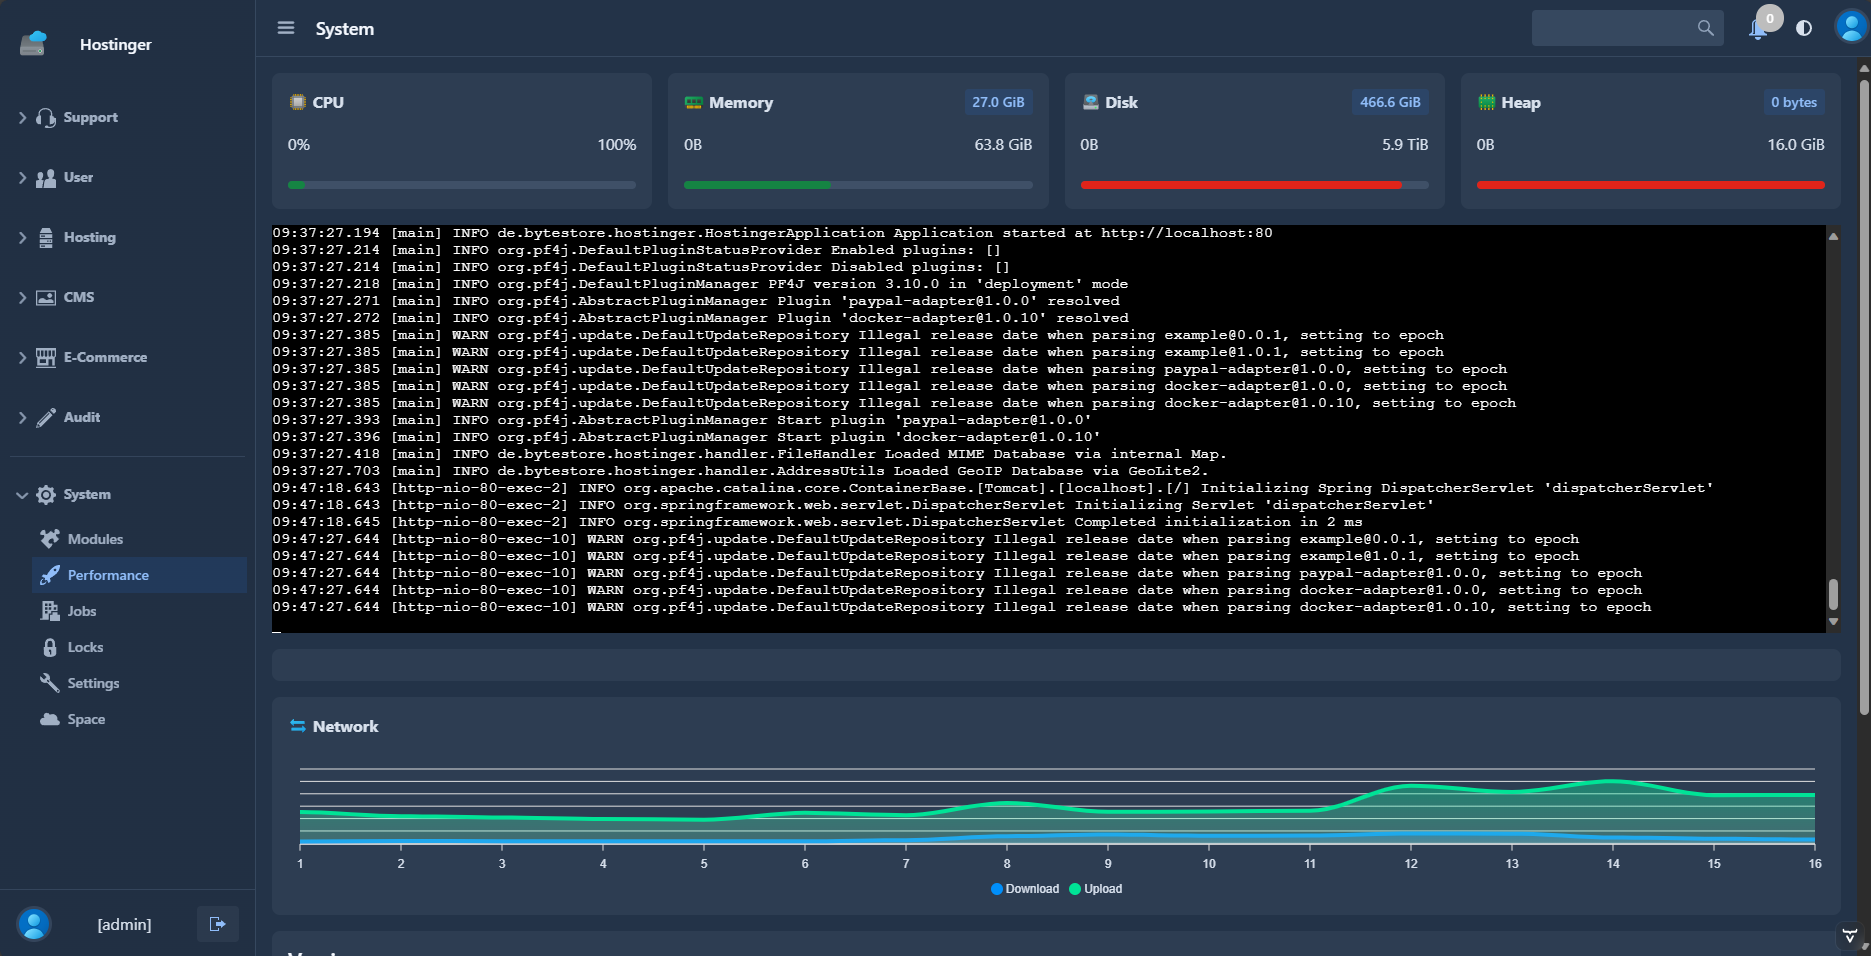The width and height of the screenshot is (1871, 956).
Task: Click the search magnifier icon
Action: pyautogui.click(x=1705, y=28)
